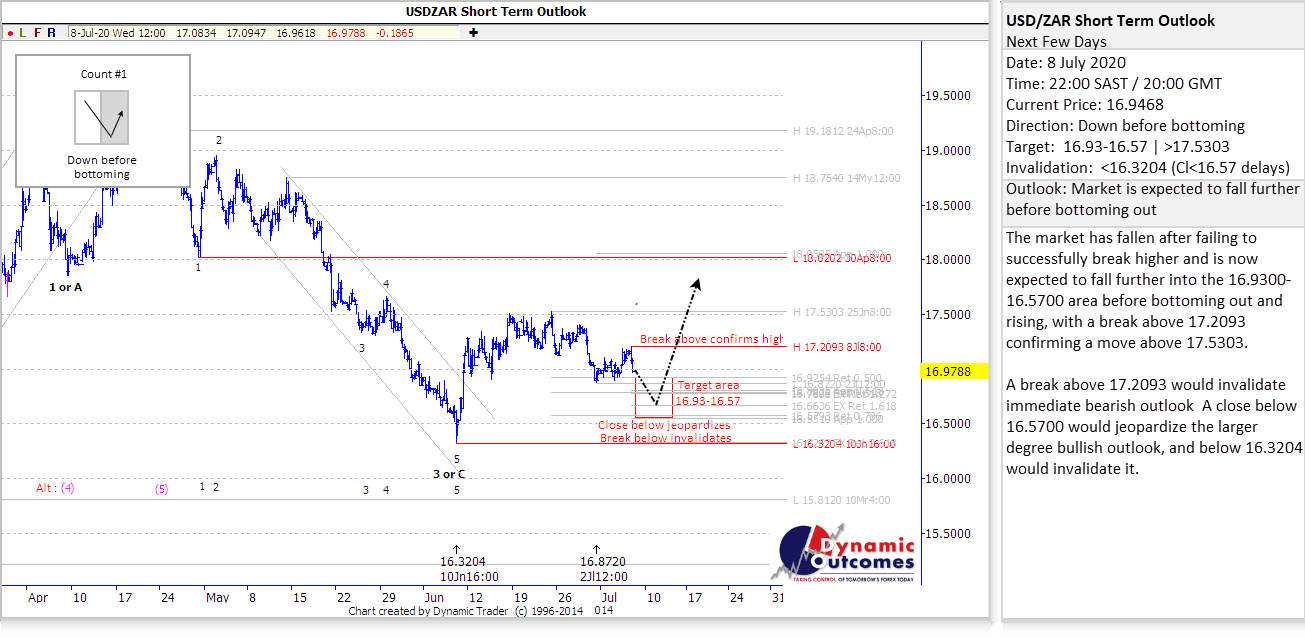Click the date 8-Jul-20 Wed 12:00 field
The height and width of the screenshot is (637, 1305).
tap(116, 32)
